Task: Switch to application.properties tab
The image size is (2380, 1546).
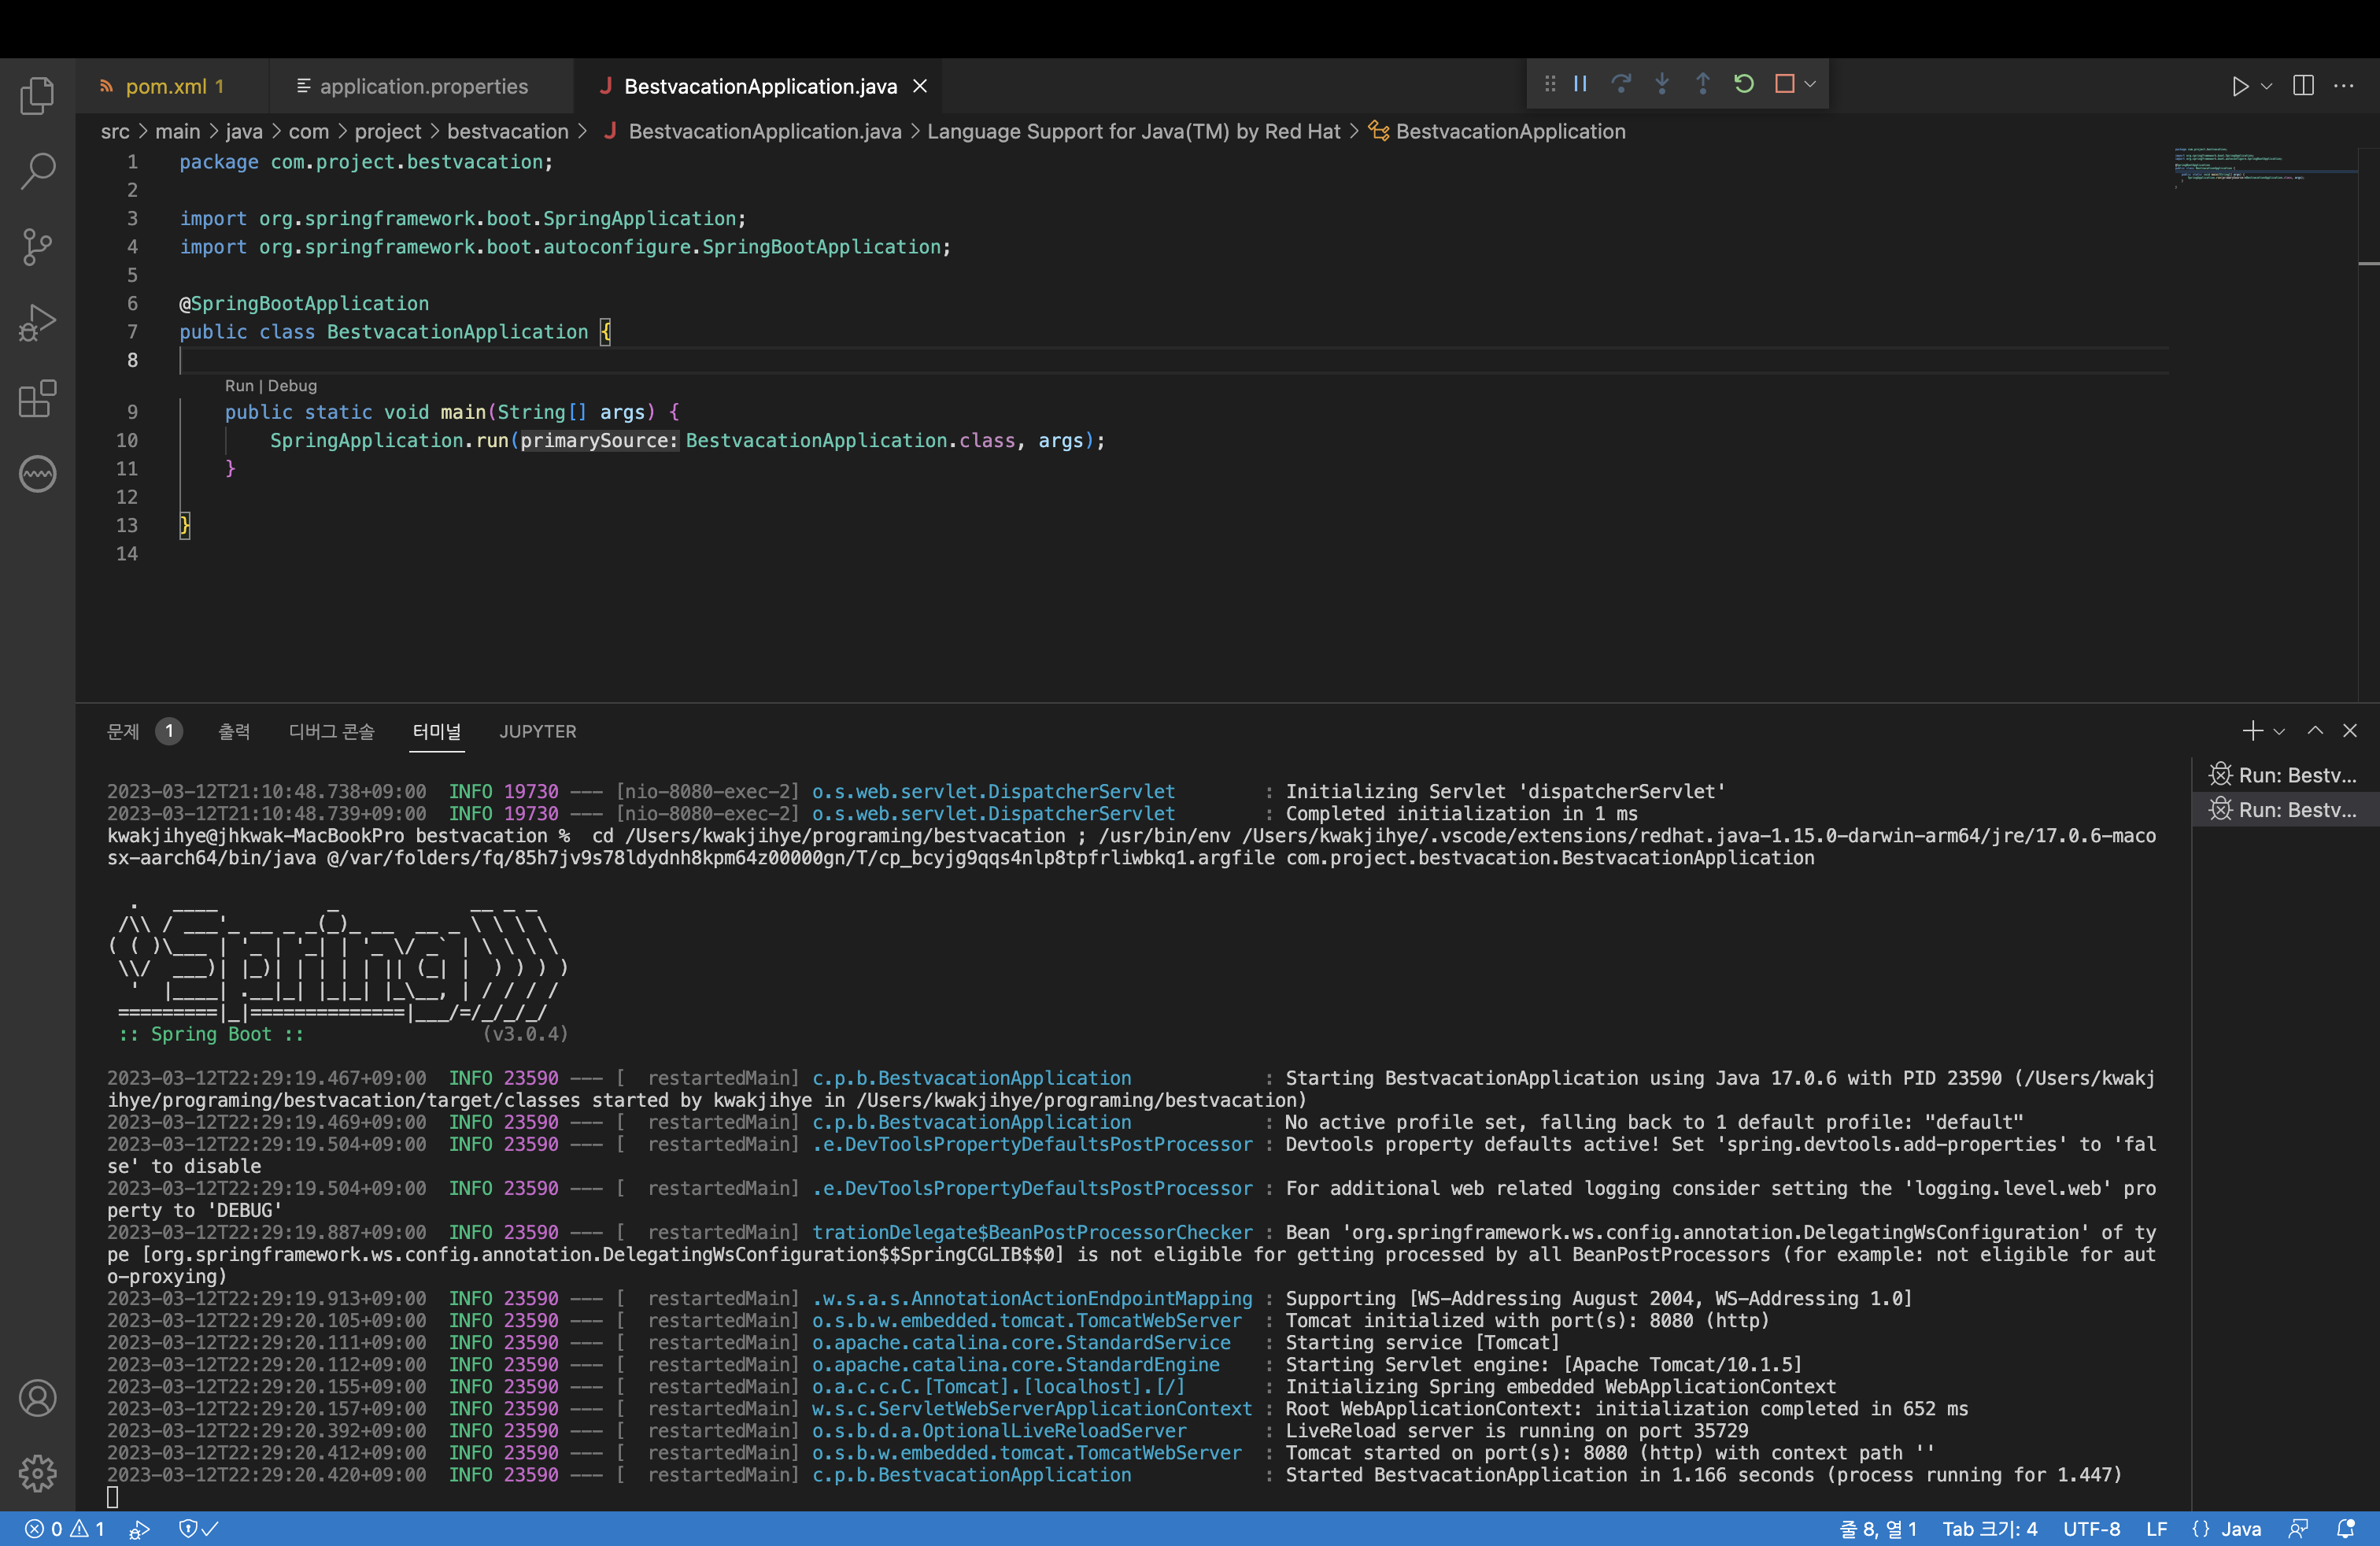Action: coord(422,86)
